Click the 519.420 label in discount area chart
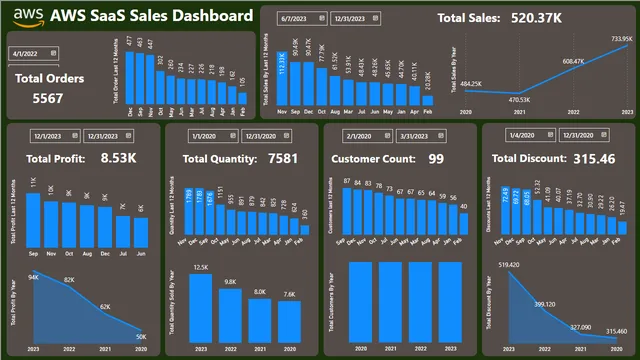640x360 pixels. point(509,264)
